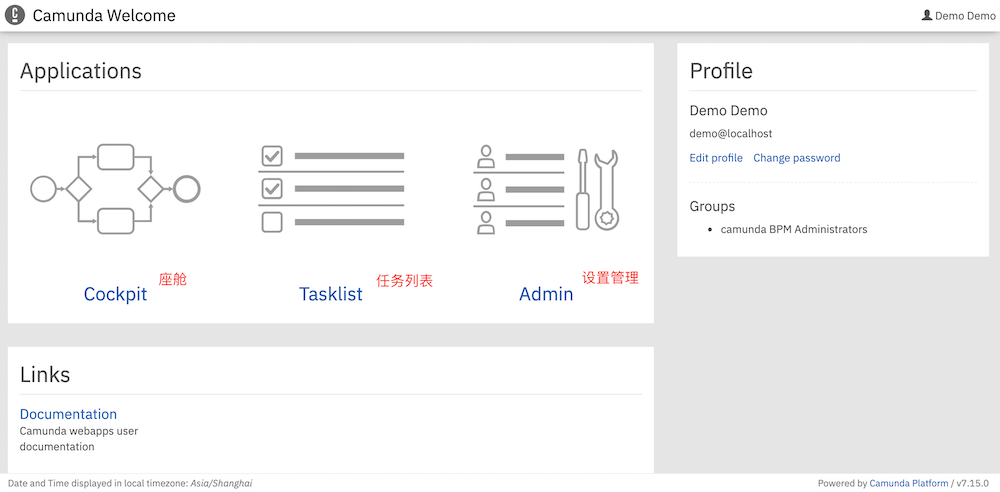Click the Camunda Welcome header title
This screenshot has width=1000, height=492.
pyautogui.click(x=104, y=15)
